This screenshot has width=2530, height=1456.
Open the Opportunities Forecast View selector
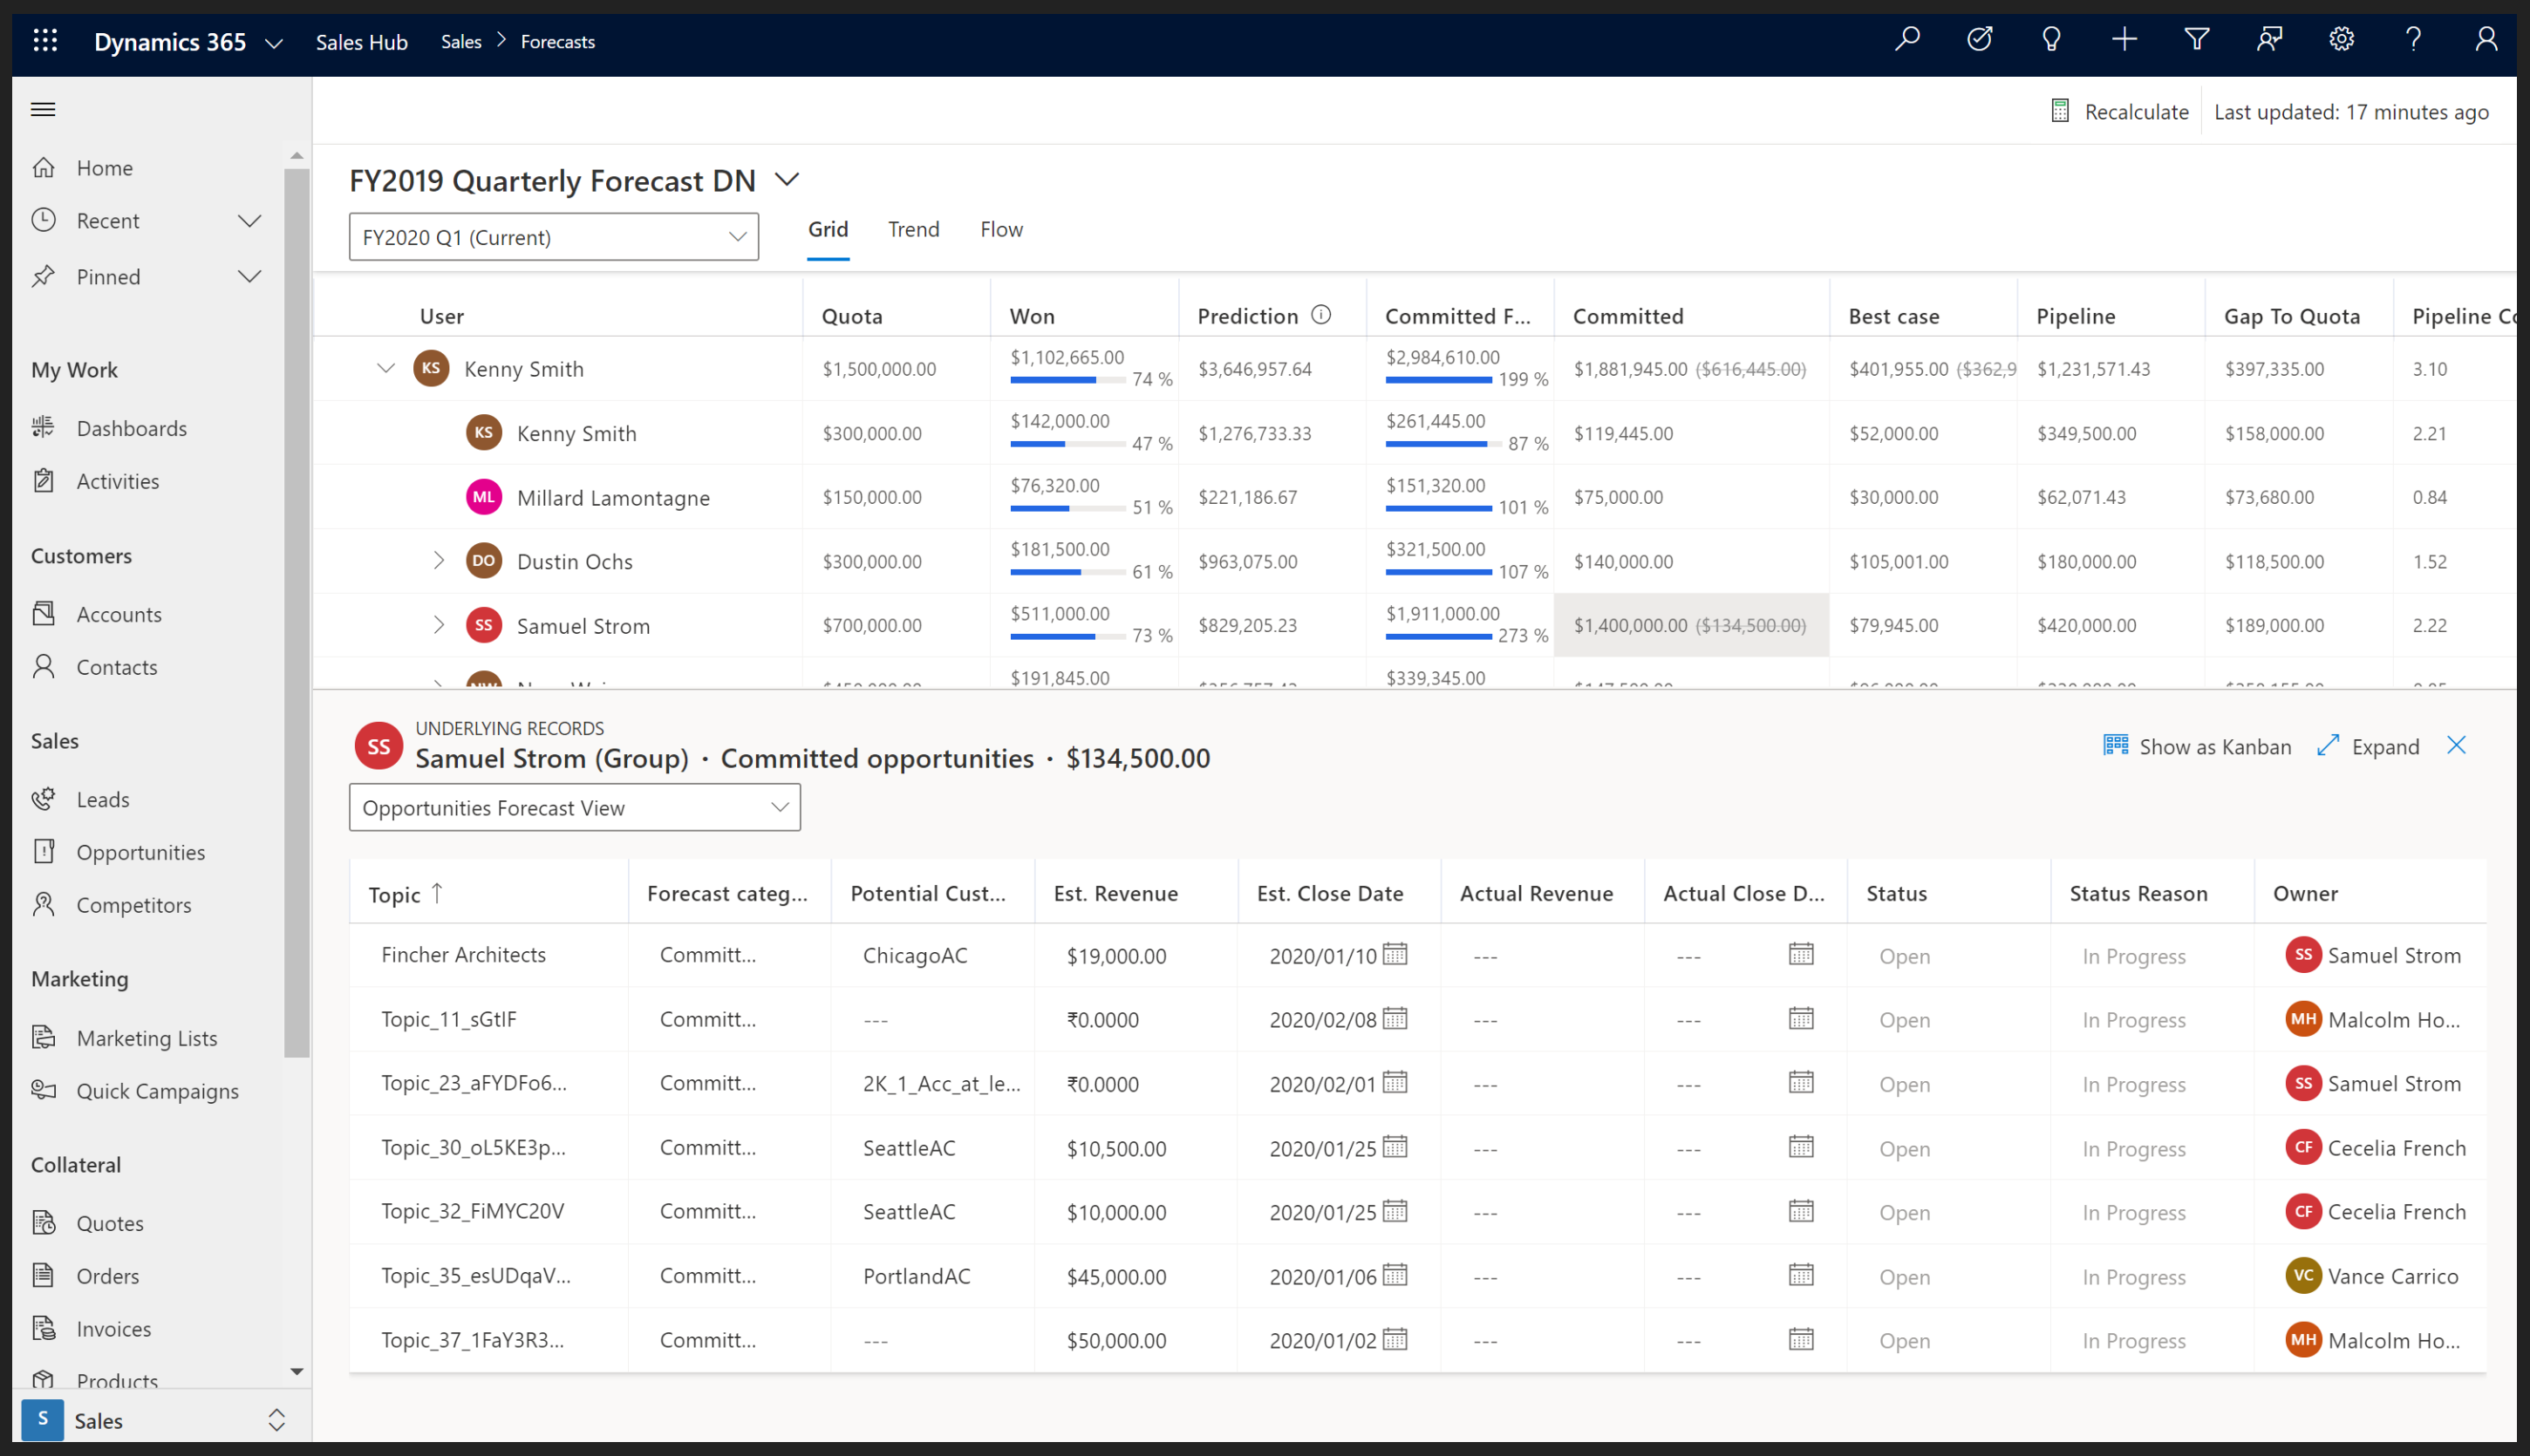[574, 807]
